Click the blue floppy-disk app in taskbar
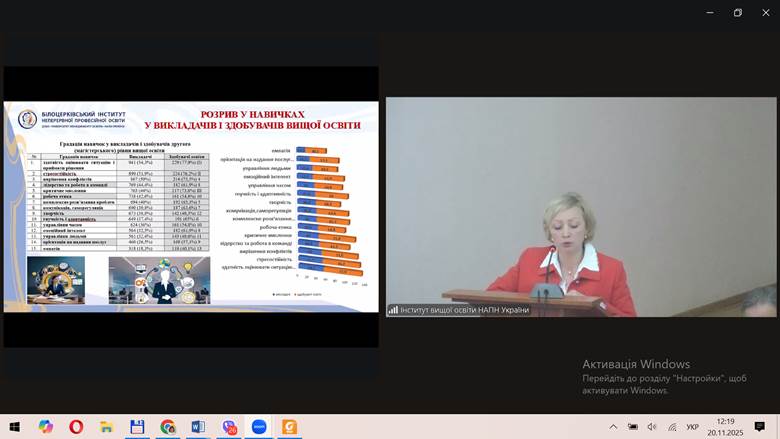The height and width of the screenshot is (439, 780). [137, 427]
